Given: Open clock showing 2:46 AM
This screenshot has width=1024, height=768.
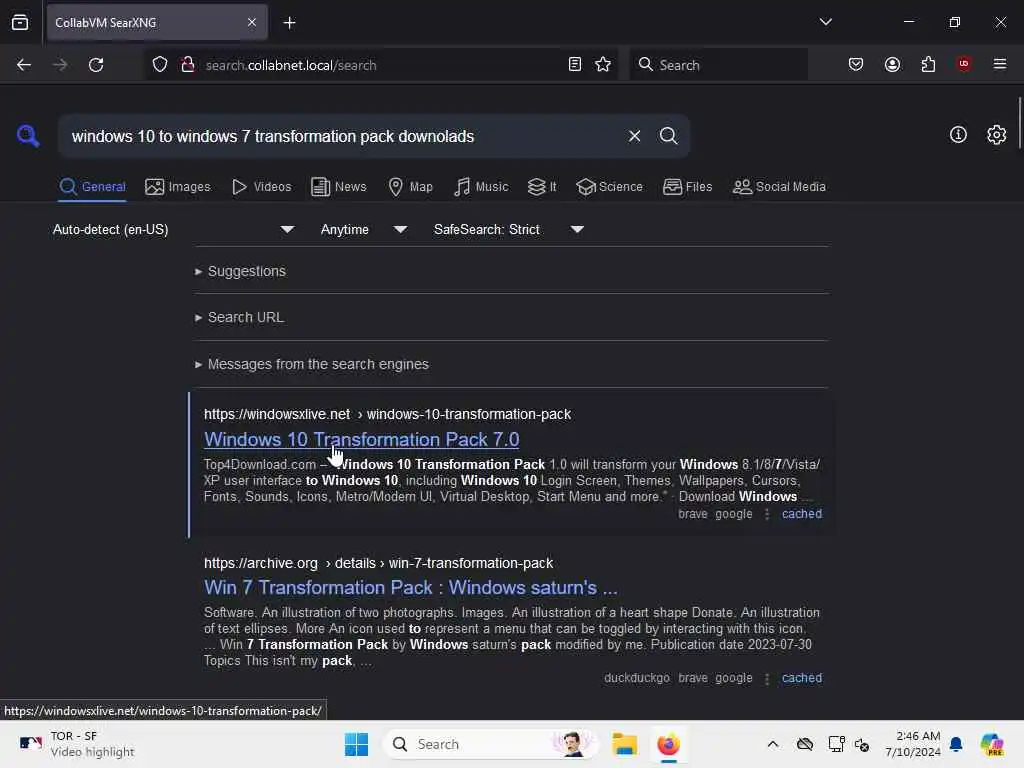Looking at the screenshot, I should (912, 744).
